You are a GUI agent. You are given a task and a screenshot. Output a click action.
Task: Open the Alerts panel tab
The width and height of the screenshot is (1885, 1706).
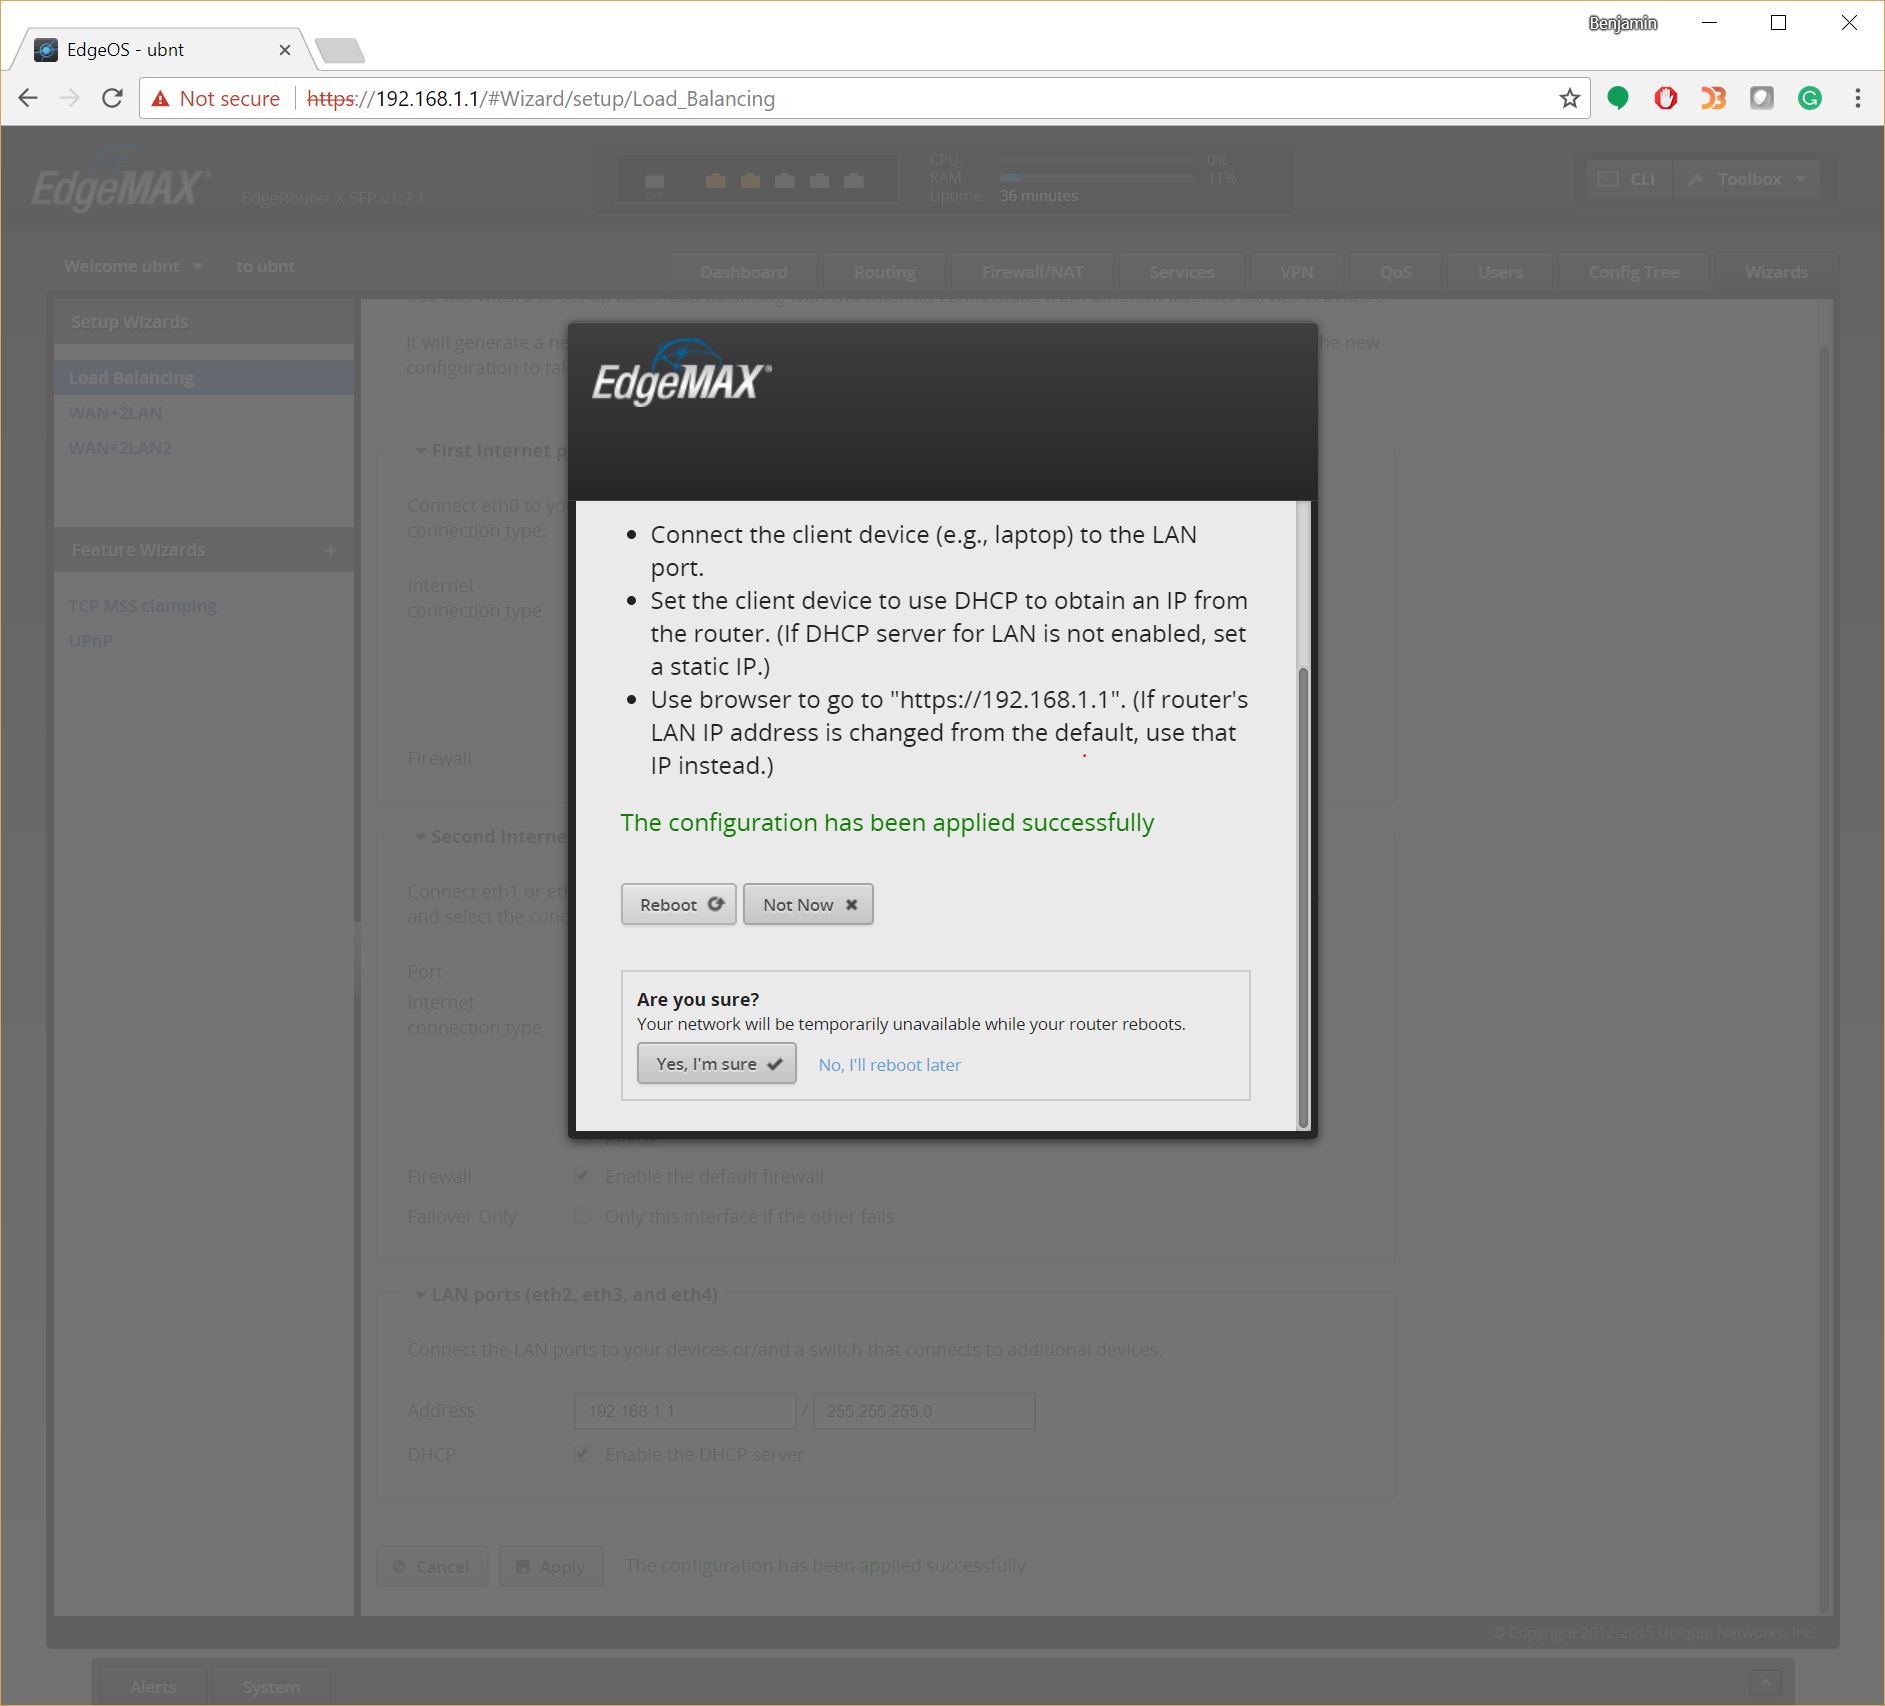coord(153,1686)
